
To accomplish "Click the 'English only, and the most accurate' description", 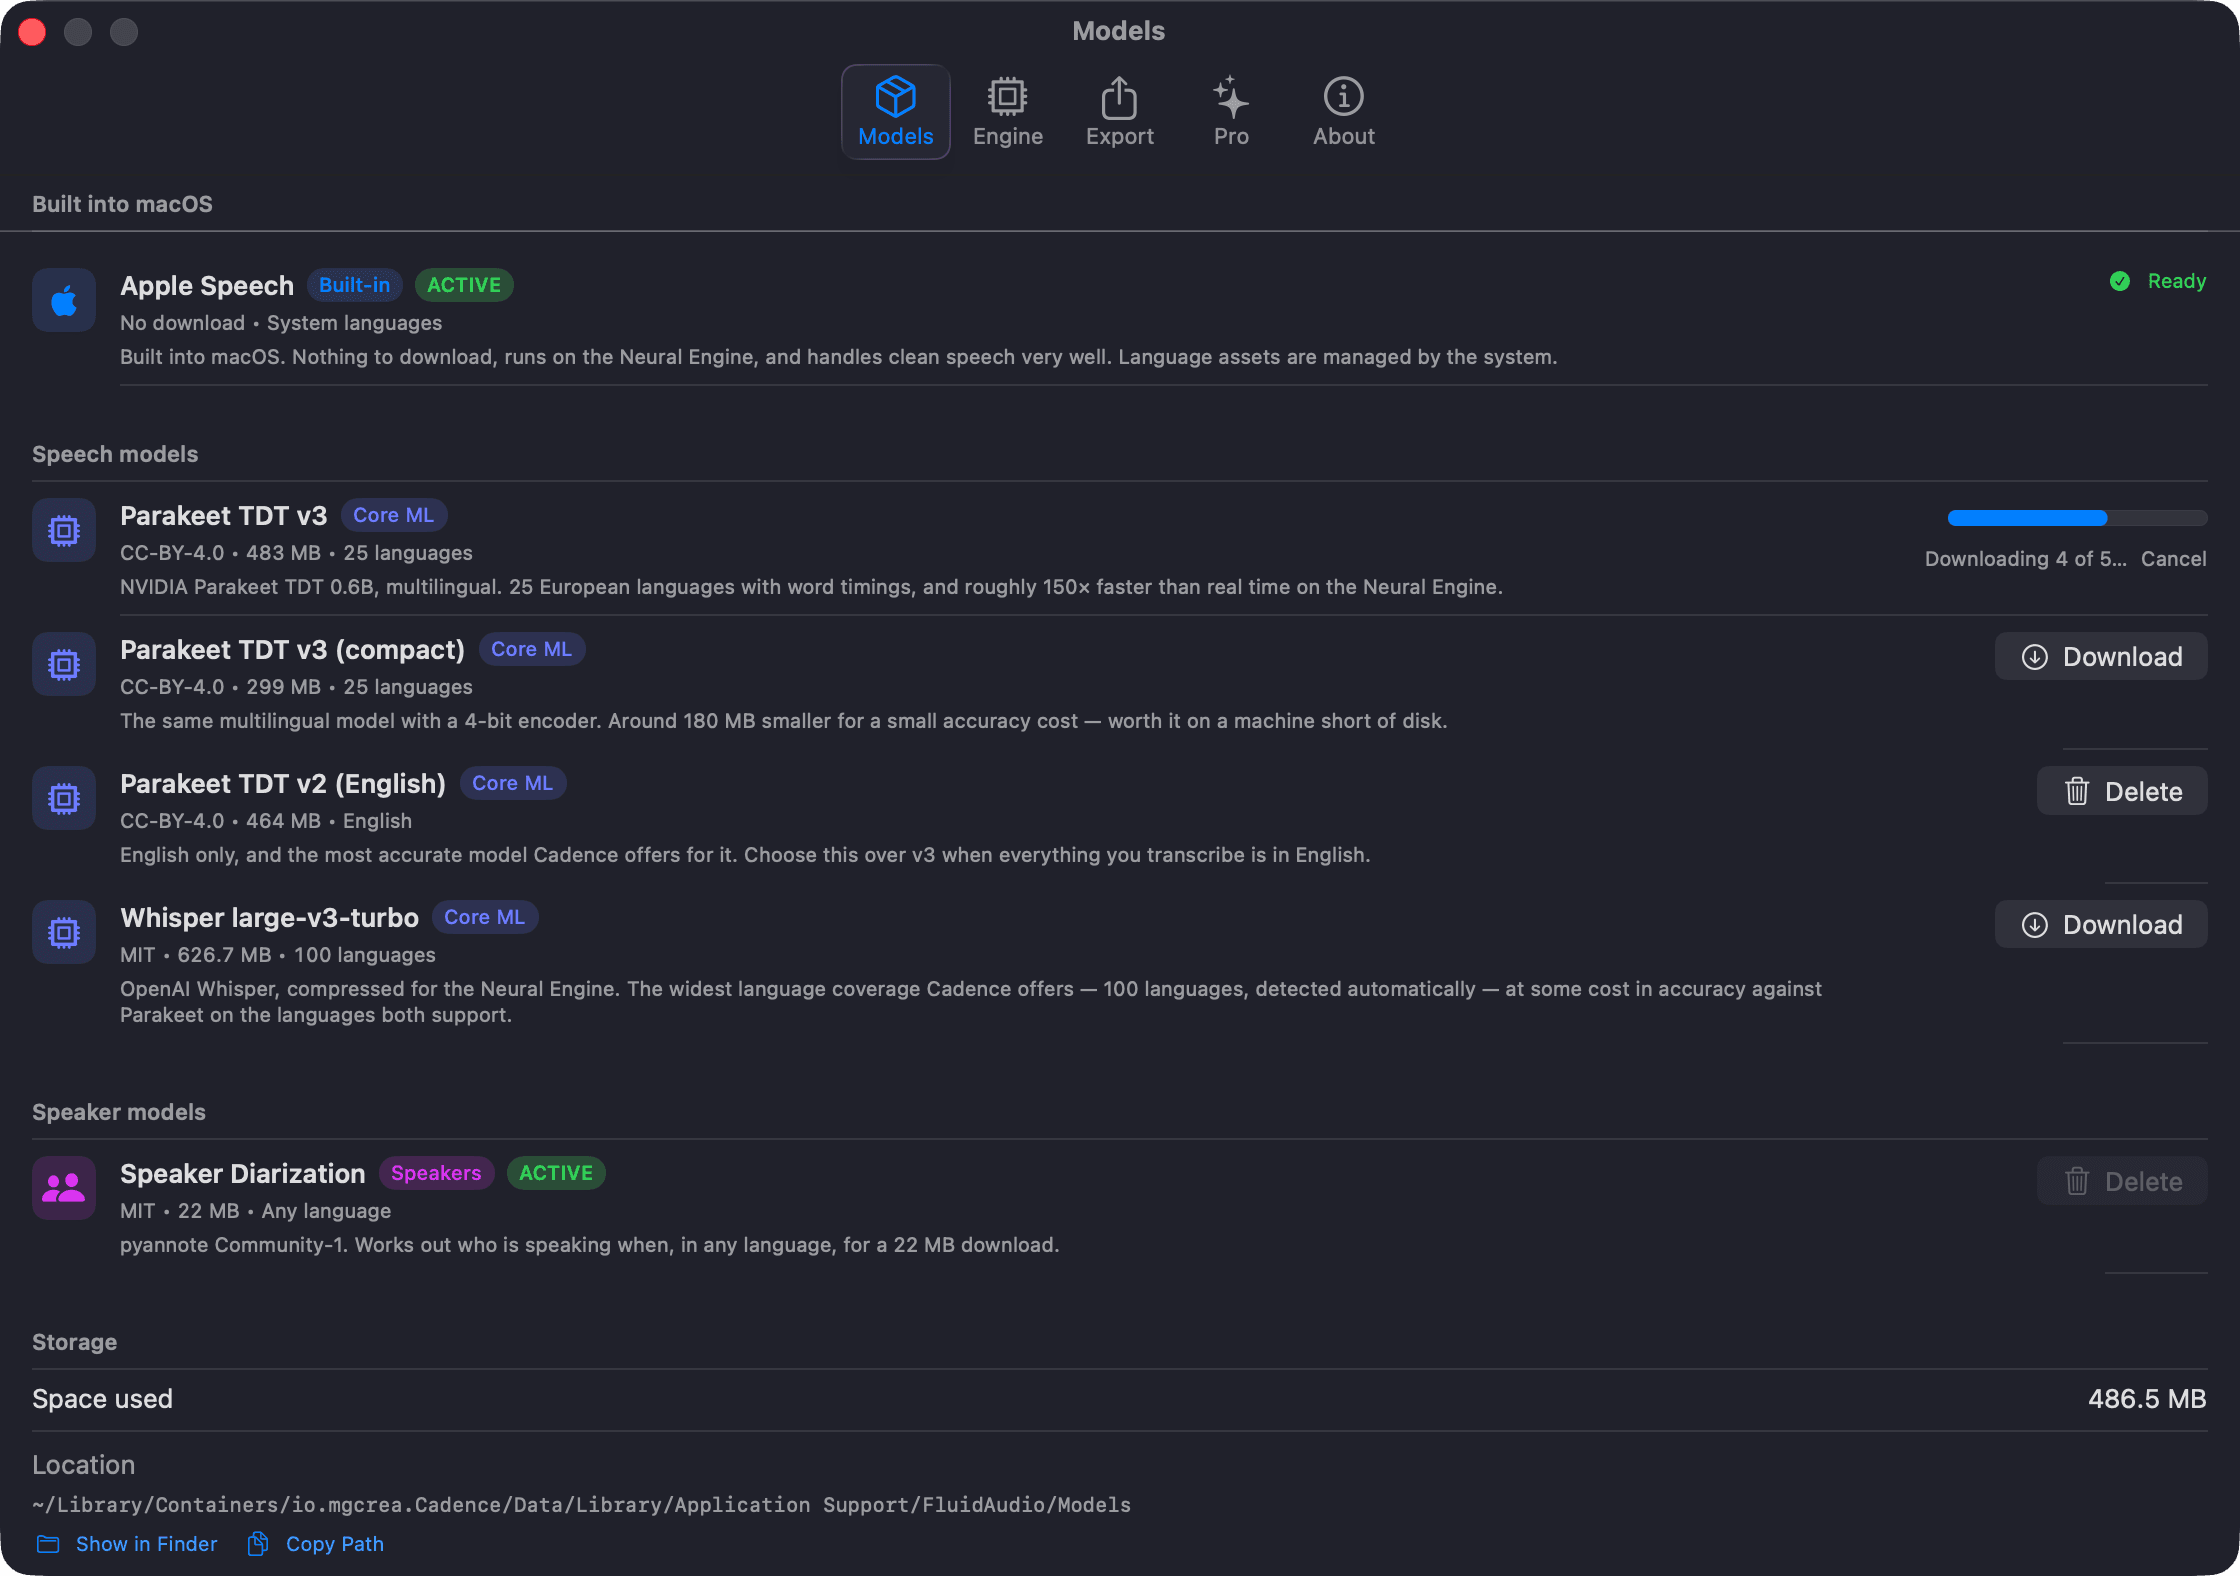I will (745, 854).
